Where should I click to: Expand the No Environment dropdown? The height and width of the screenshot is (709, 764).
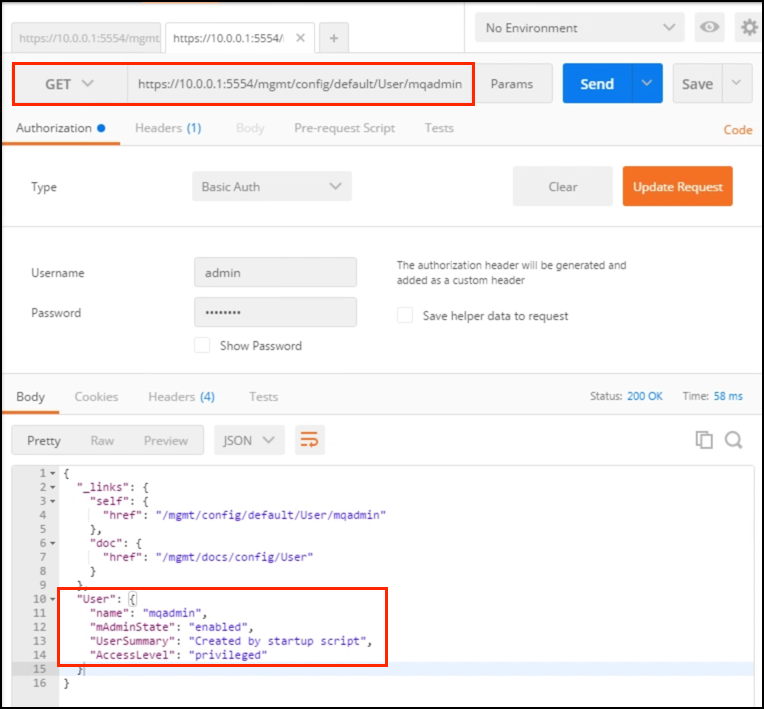(579, 28)
